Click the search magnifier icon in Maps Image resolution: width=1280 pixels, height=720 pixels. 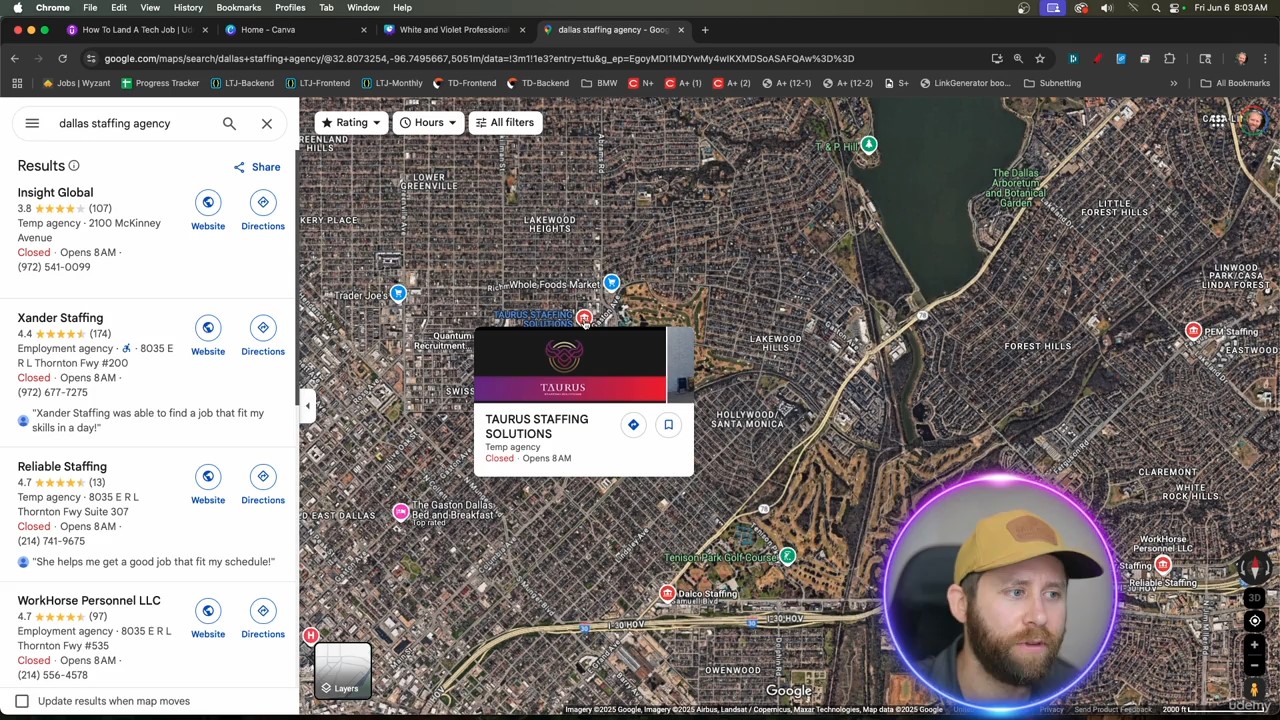229,123
